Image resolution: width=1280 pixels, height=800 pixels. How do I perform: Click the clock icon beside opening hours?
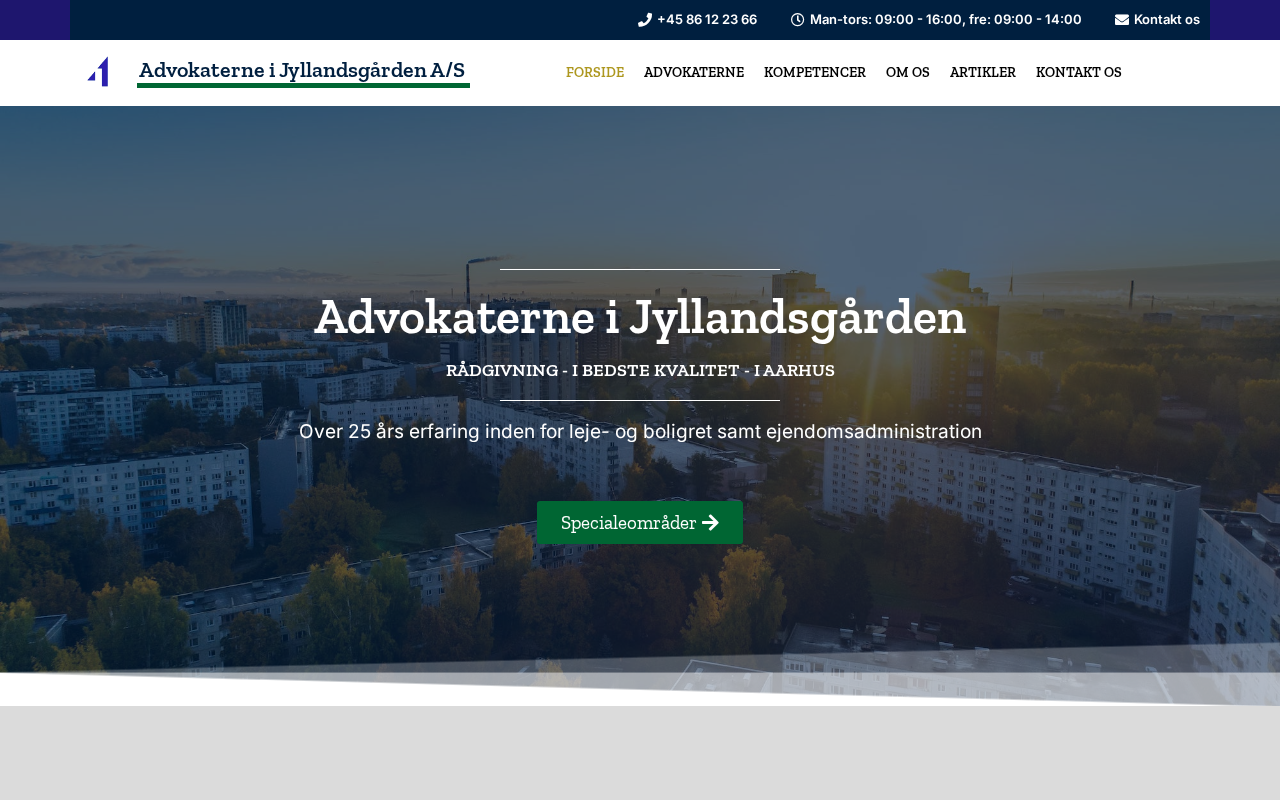[797, 20]
